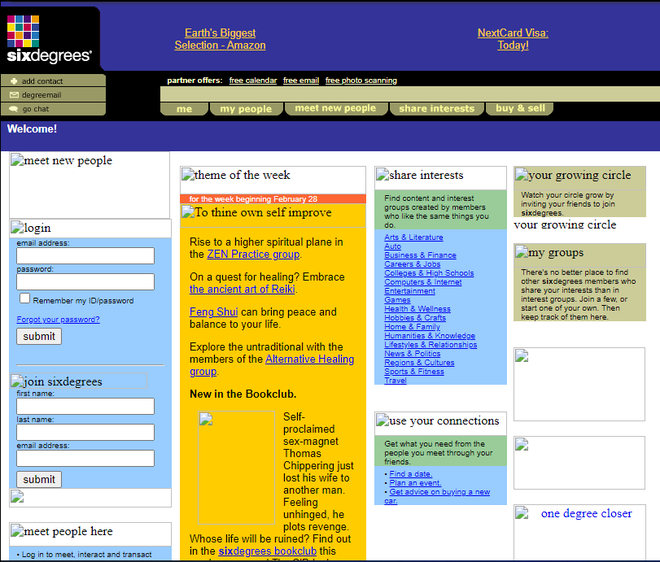Browse the Auto category
The width and height of the screenshot is (660, 562).
pos(392,246)
